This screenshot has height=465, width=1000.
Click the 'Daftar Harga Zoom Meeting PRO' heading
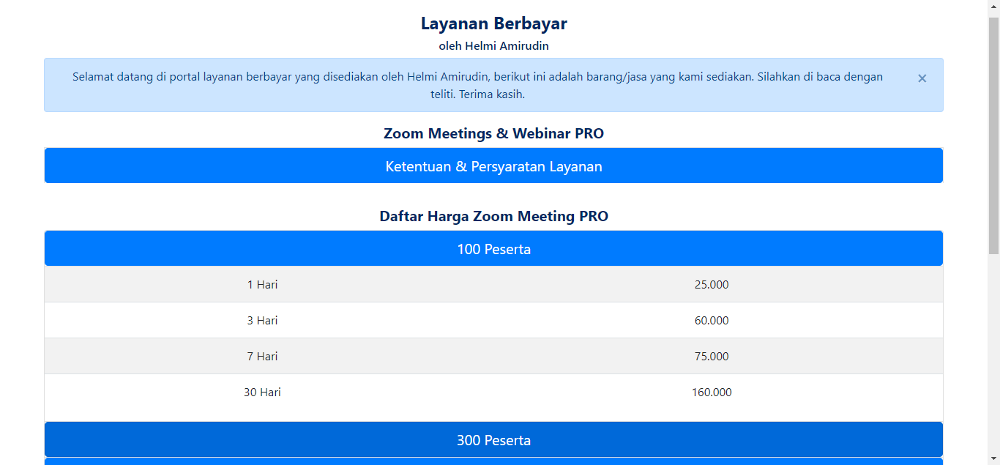(494, 216)
